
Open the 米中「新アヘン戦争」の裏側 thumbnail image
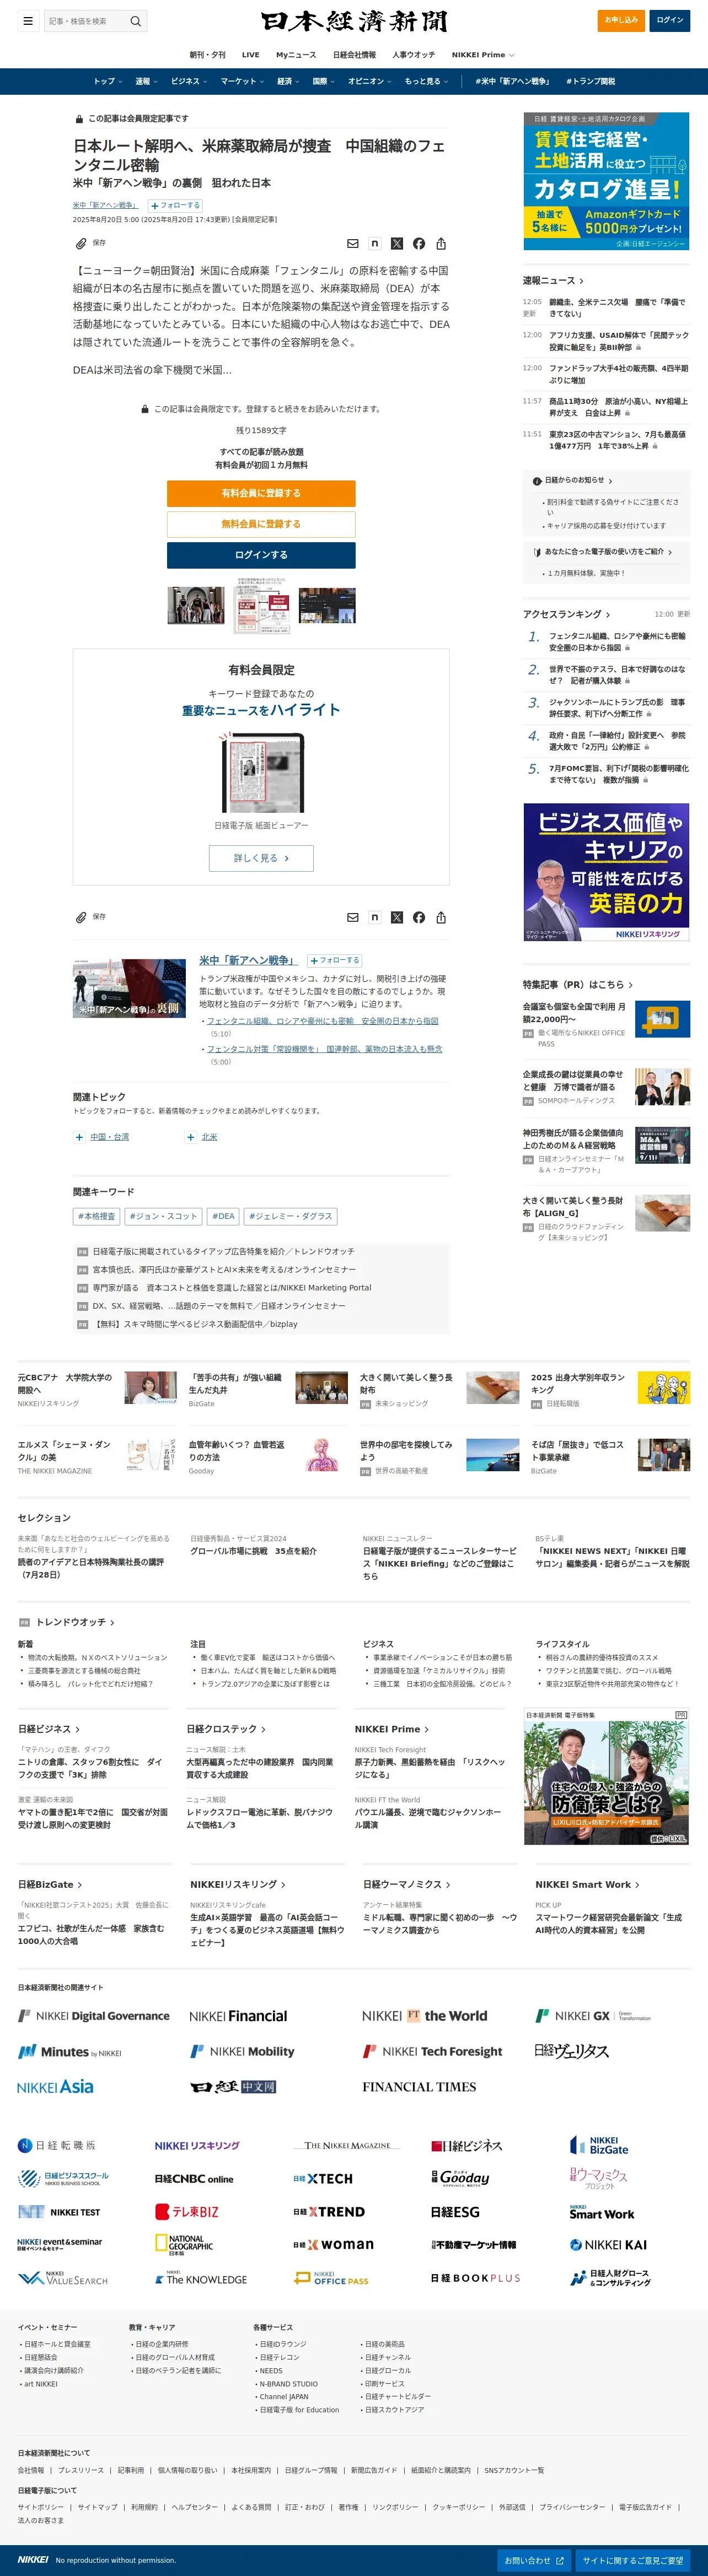[130, 989]
